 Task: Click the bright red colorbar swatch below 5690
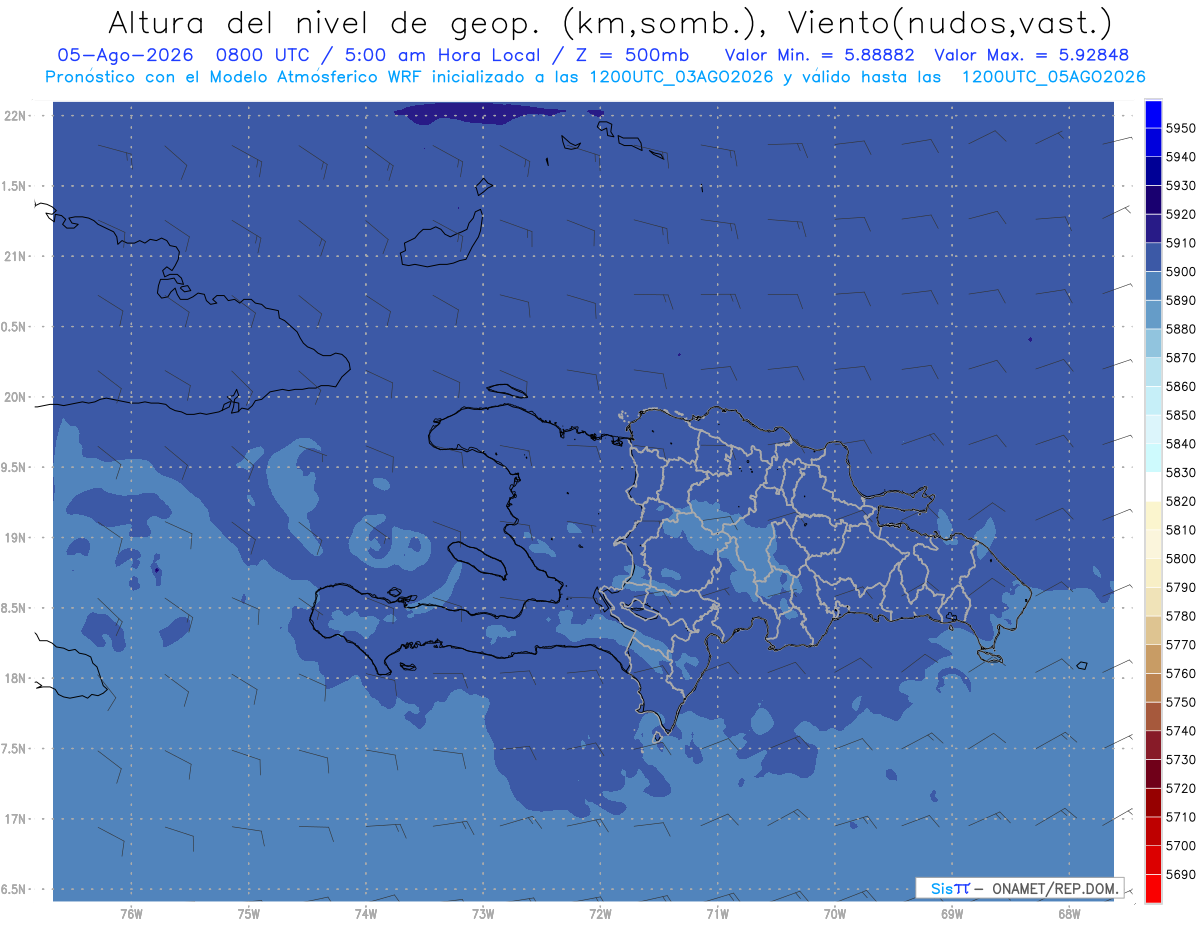pos(1153,888)
